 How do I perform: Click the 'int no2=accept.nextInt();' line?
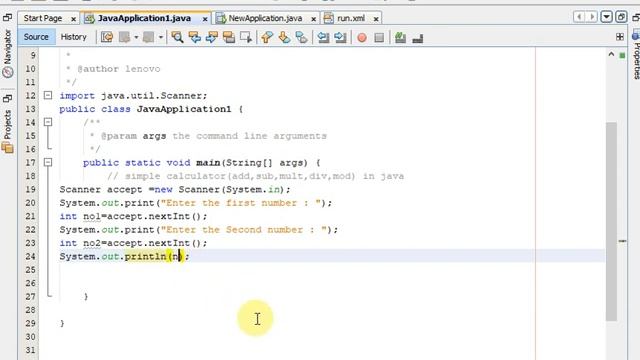(133, 243)
